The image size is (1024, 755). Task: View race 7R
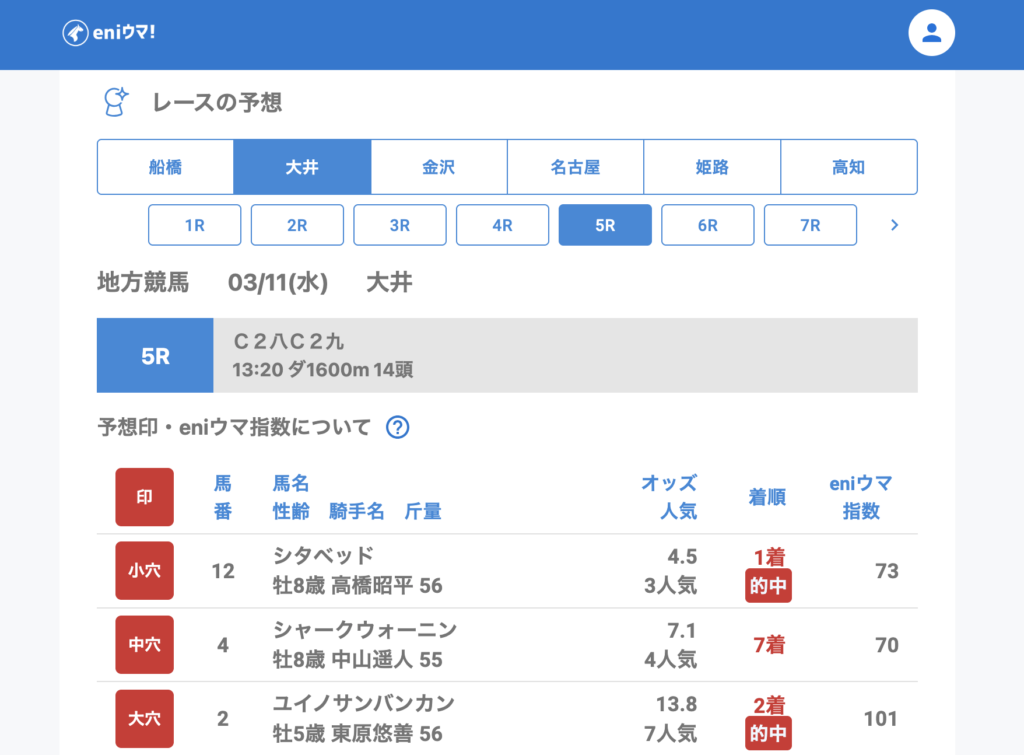810,225
